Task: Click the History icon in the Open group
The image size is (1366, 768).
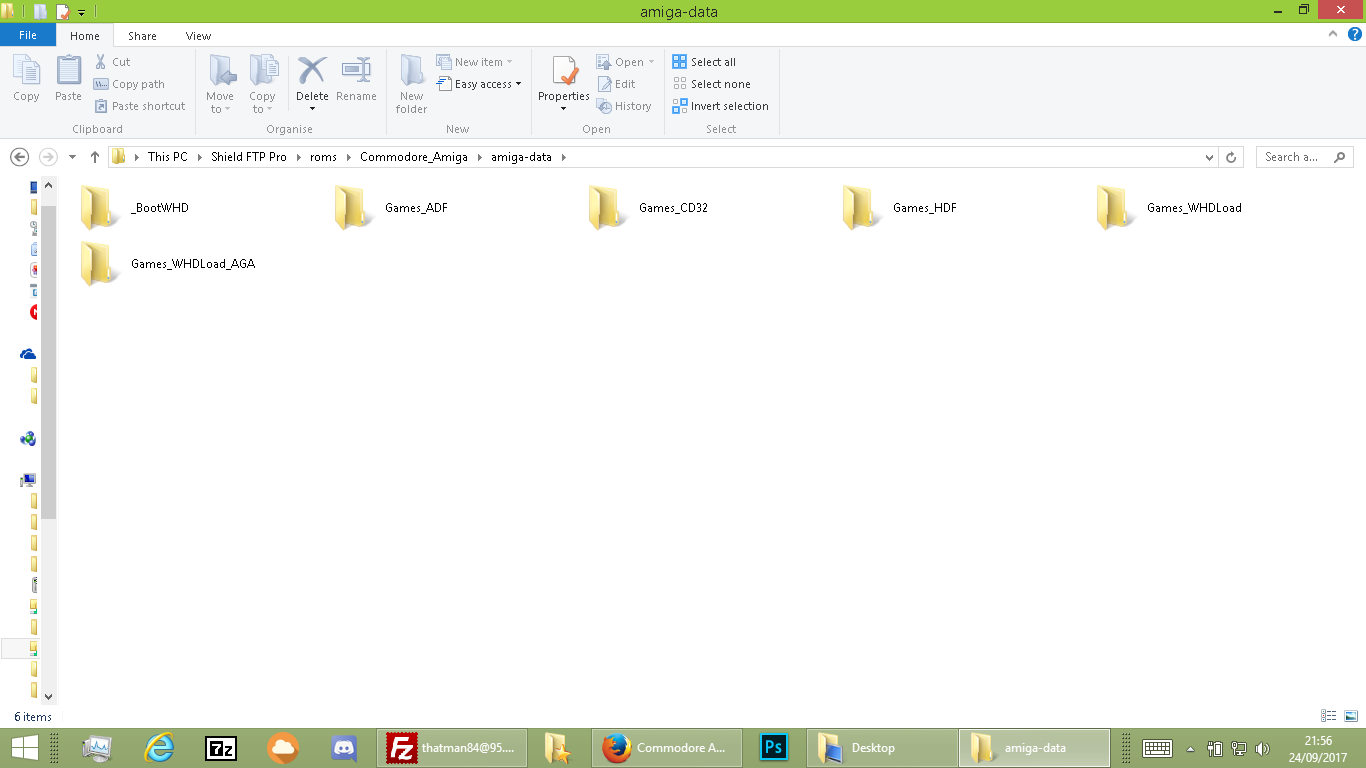Action: 625,106
